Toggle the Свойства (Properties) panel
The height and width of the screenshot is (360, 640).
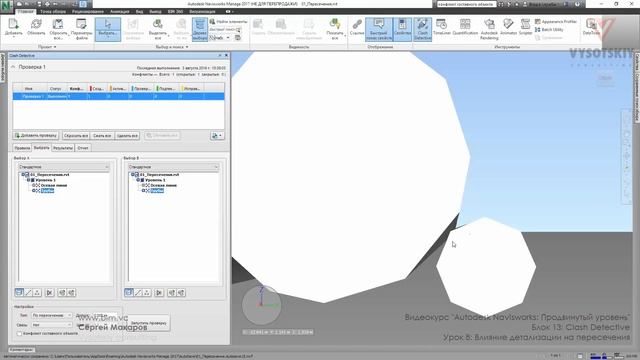coord(402,29)
